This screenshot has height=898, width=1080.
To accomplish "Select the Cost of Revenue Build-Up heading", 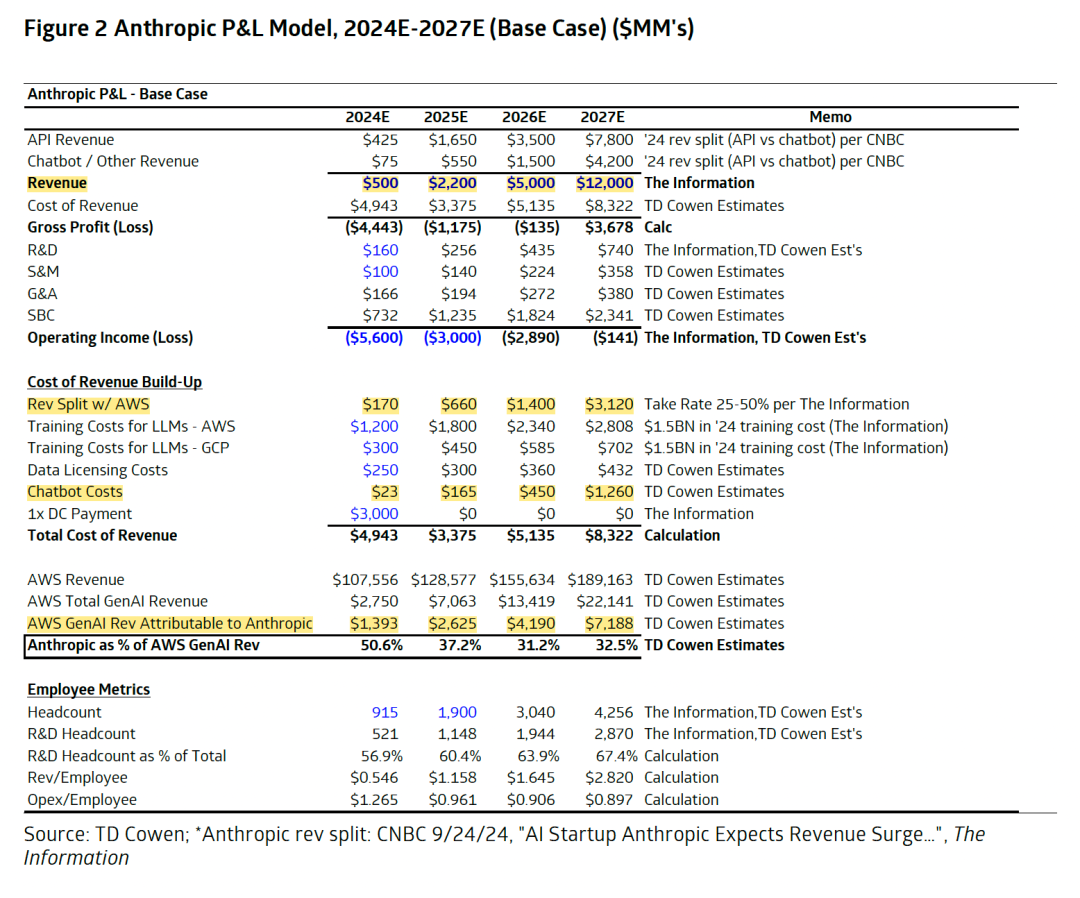I will 114,382.
